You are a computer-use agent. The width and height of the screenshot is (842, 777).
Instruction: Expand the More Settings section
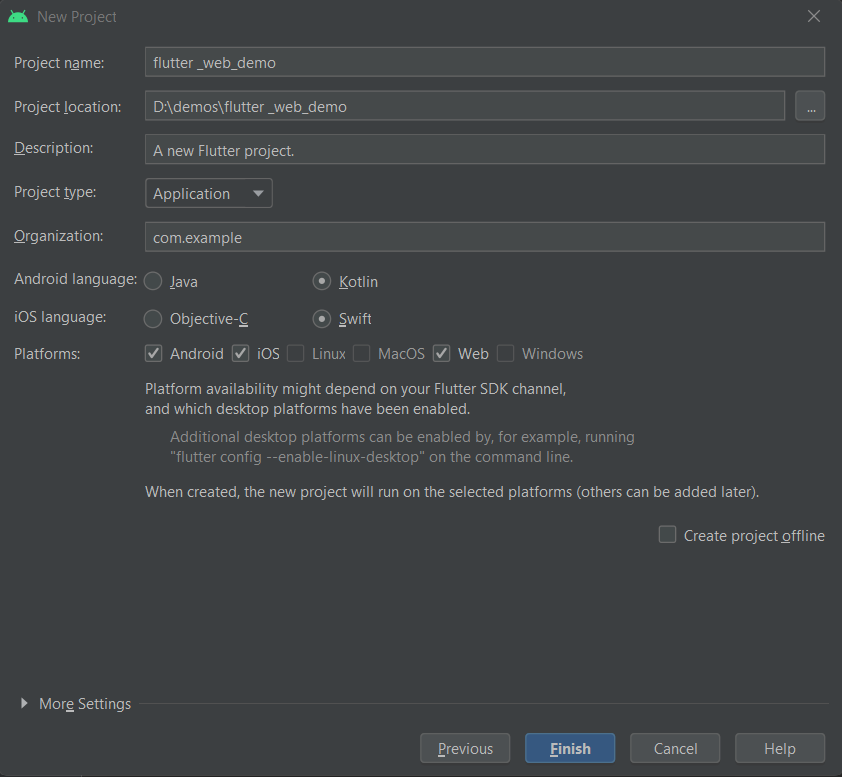24,703
